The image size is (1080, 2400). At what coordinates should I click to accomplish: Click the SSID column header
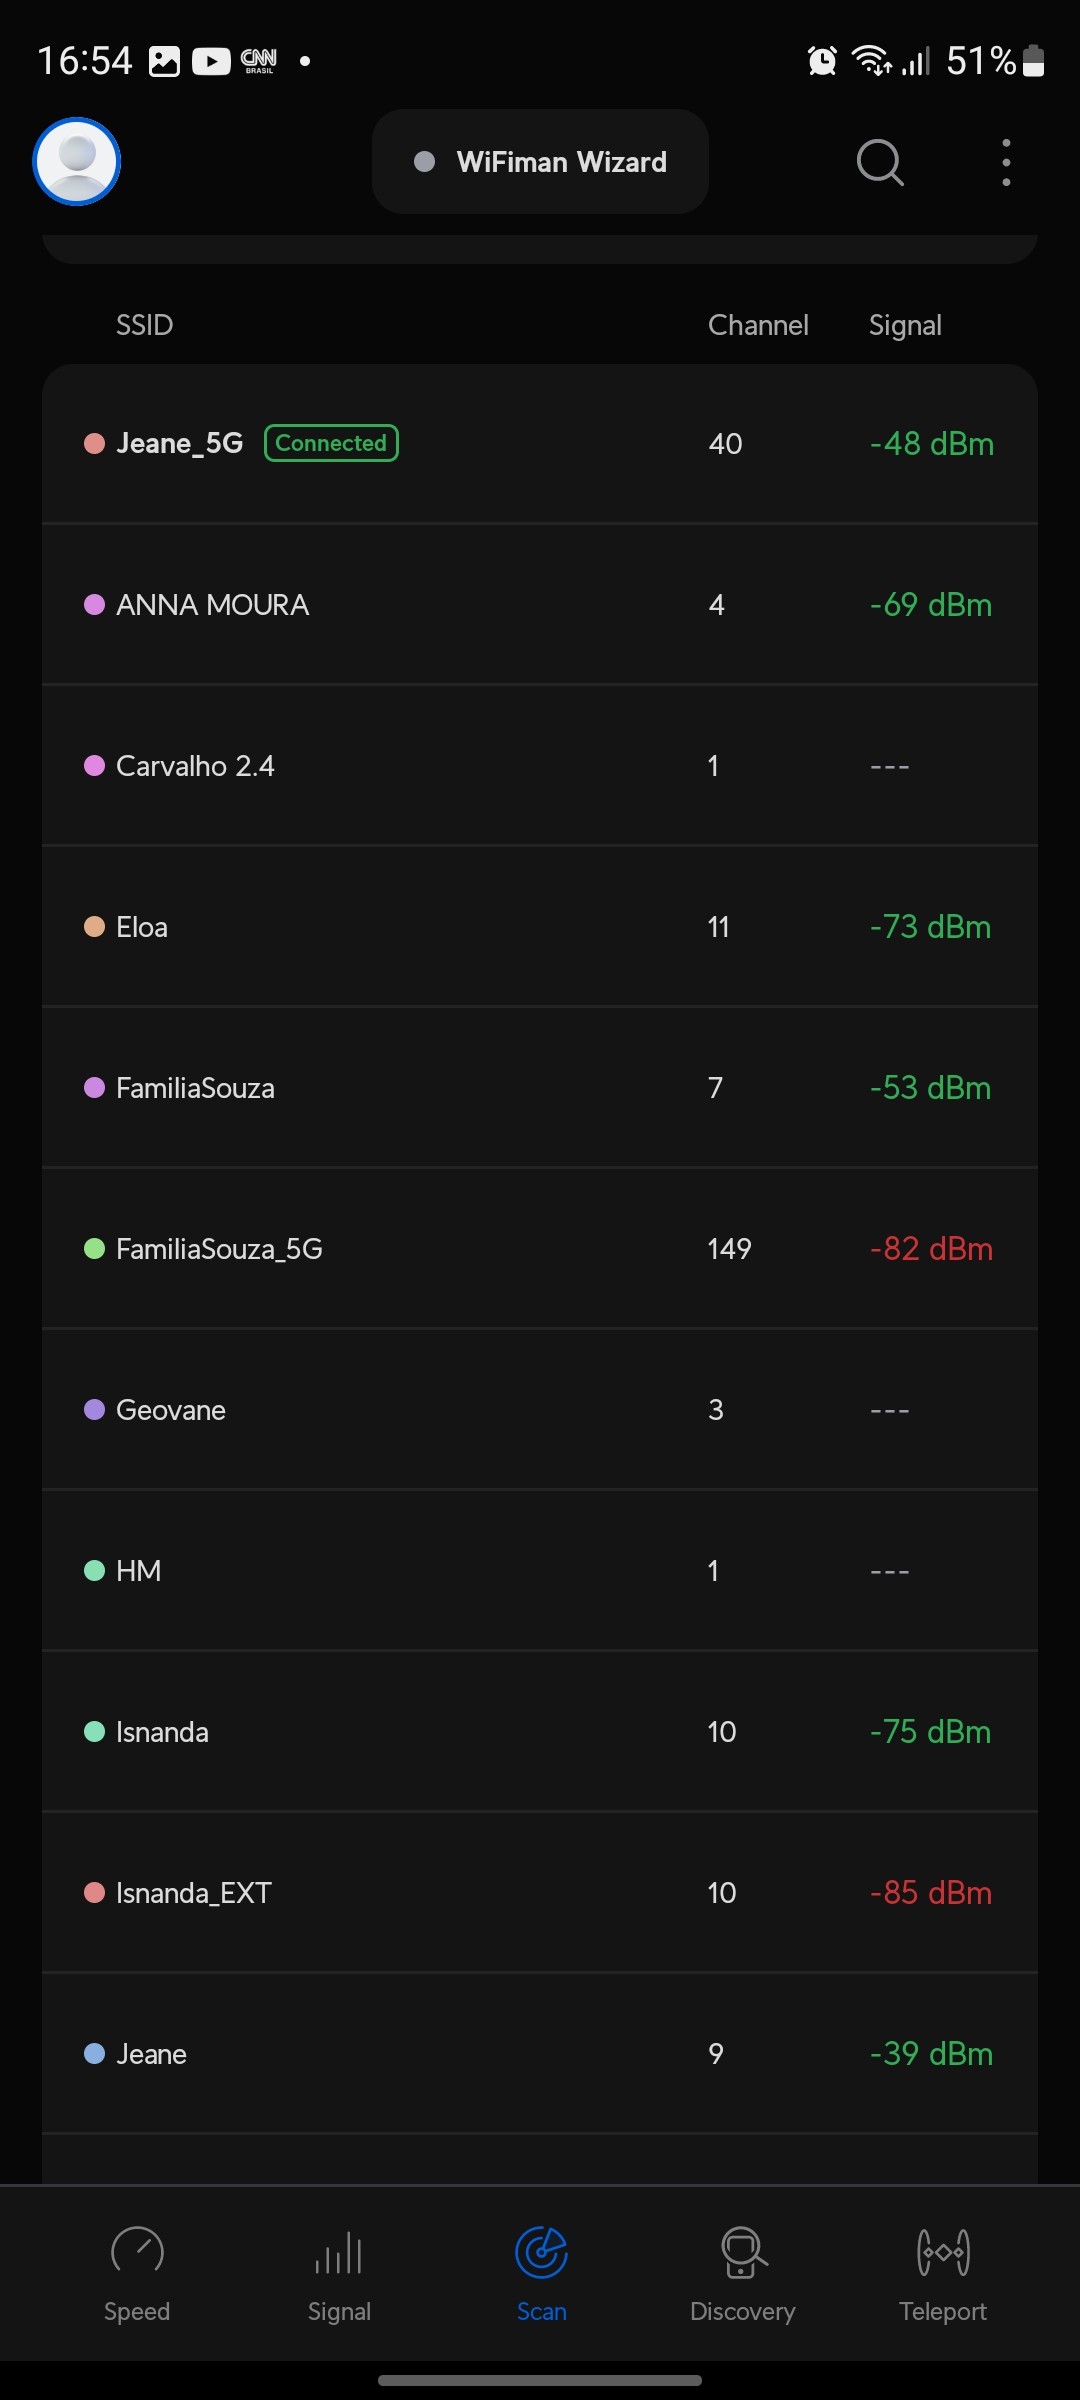[x=145, y=325]
